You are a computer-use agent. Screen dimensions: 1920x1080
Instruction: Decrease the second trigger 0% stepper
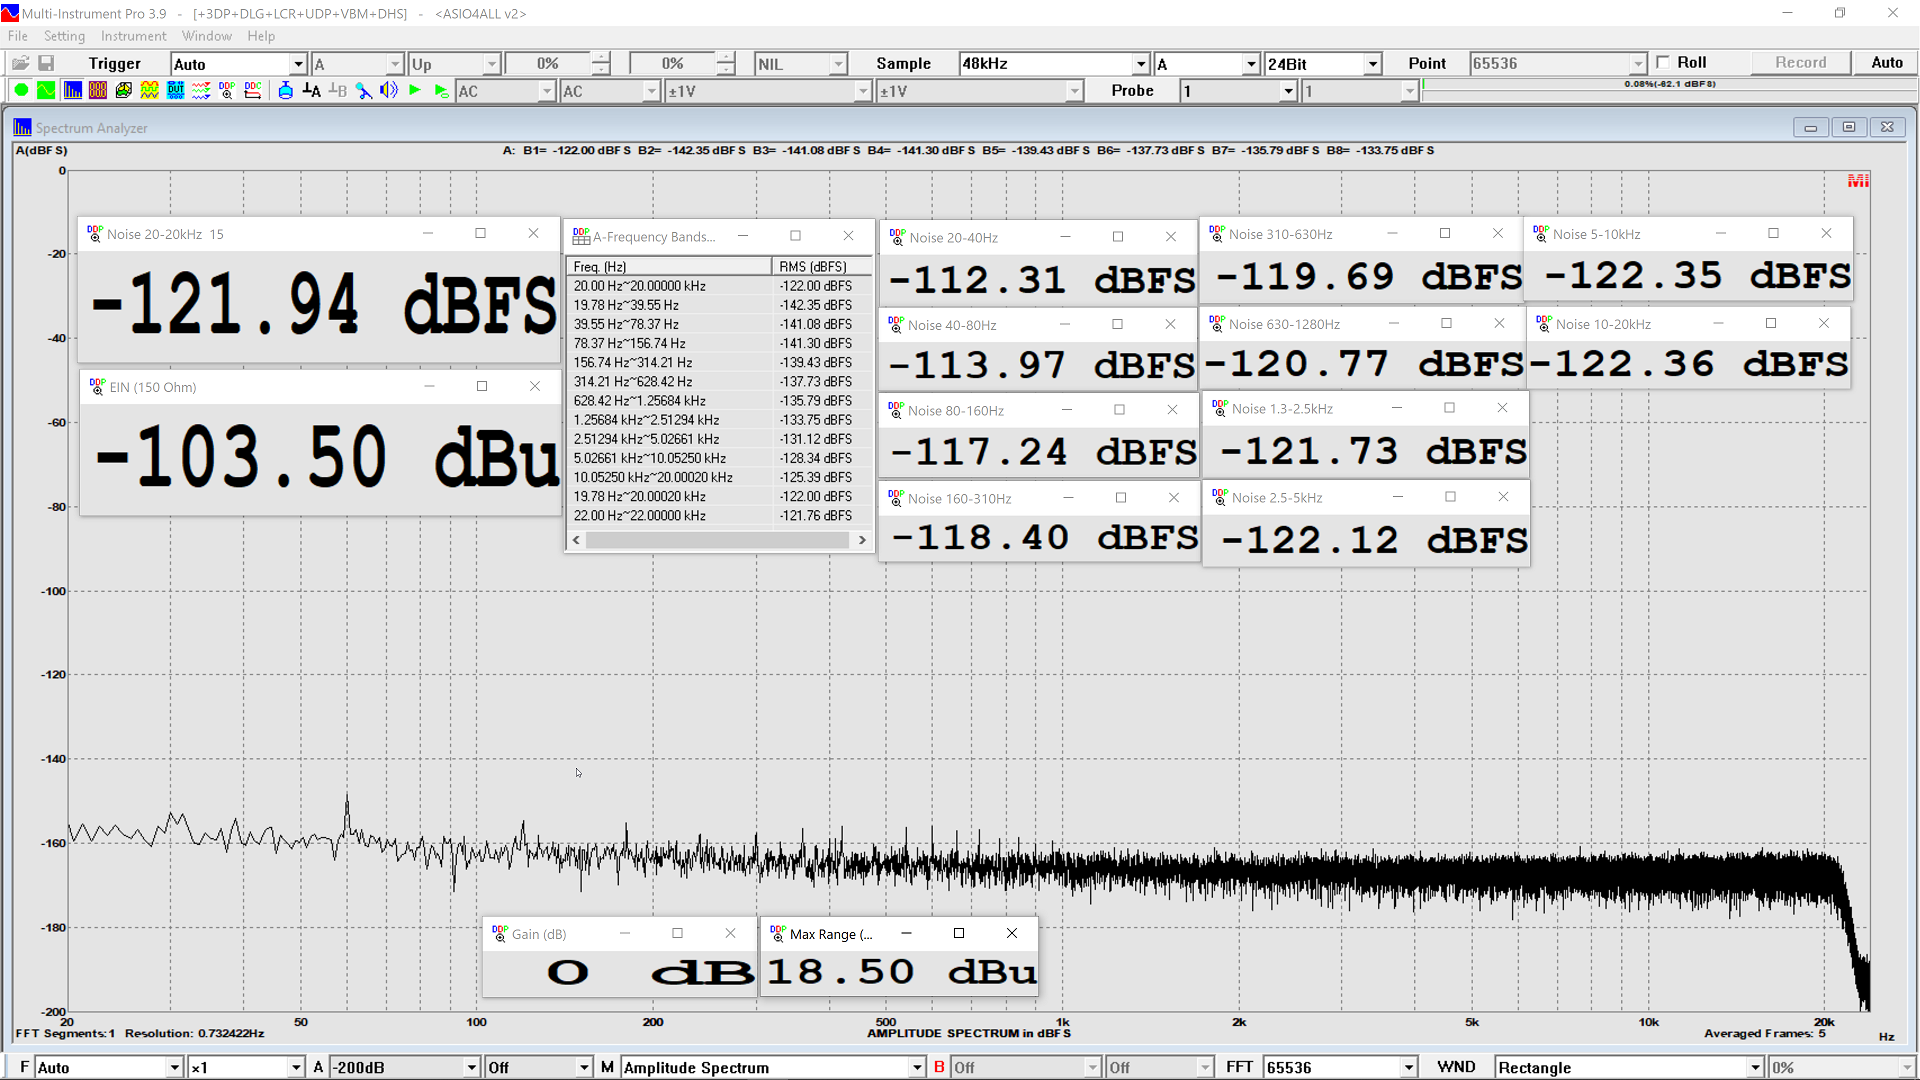(x=726, y=69)
